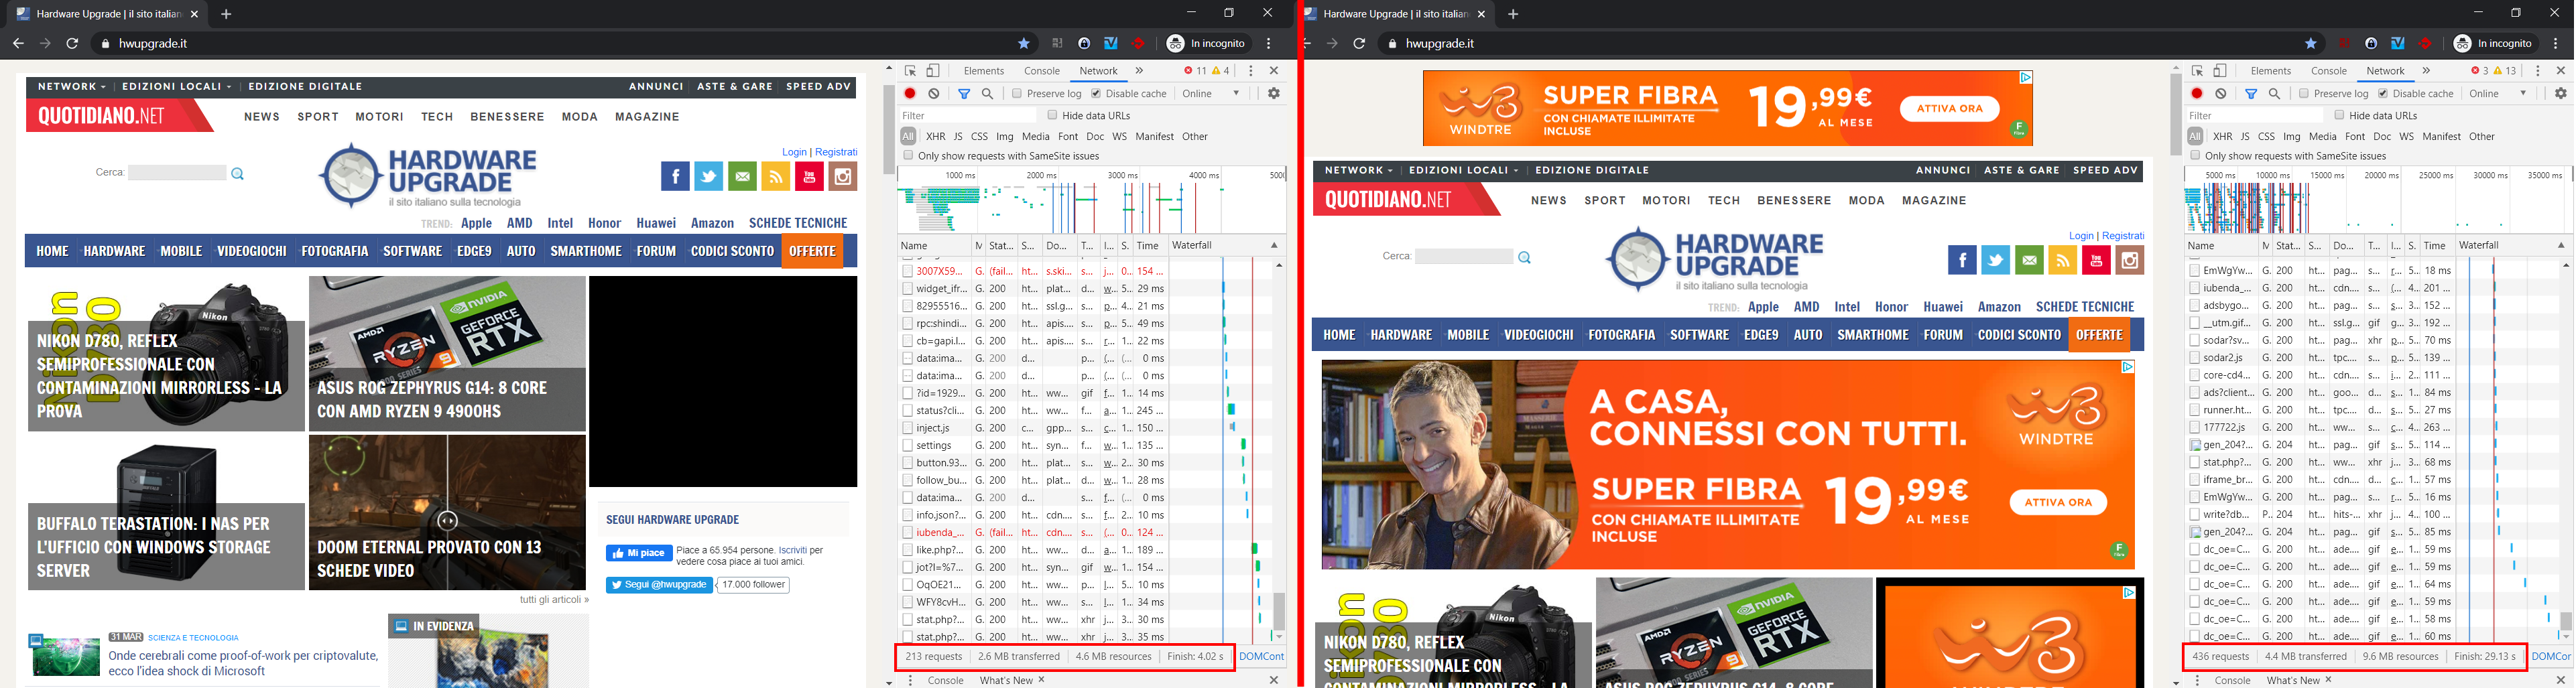Open network settings gear in left DevTools
This screenshot has width=2576, height=688.
1274,93
